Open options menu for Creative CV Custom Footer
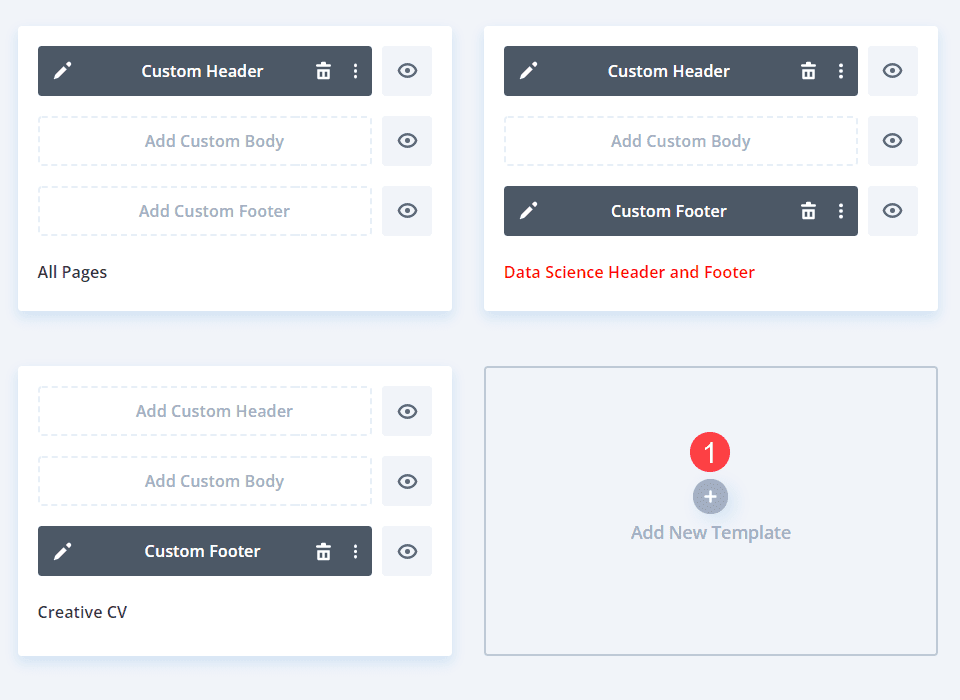960x700 pixels. (x=355, y=551)
